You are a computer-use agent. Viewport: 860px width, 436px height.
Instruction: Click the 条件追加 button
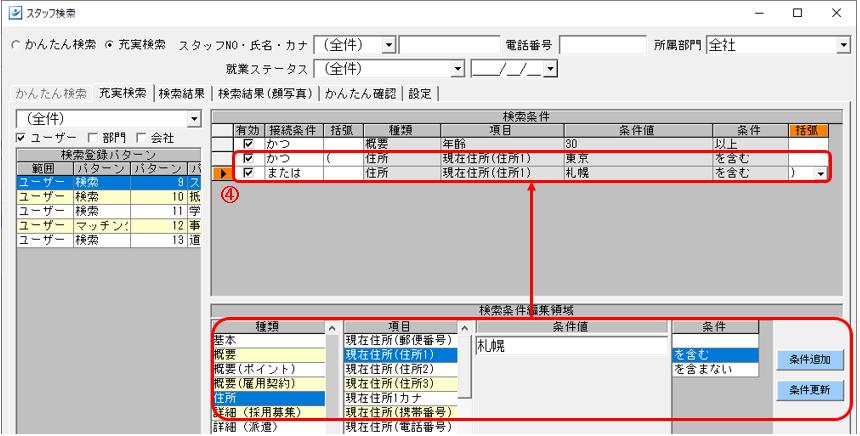tap(809, 360)
